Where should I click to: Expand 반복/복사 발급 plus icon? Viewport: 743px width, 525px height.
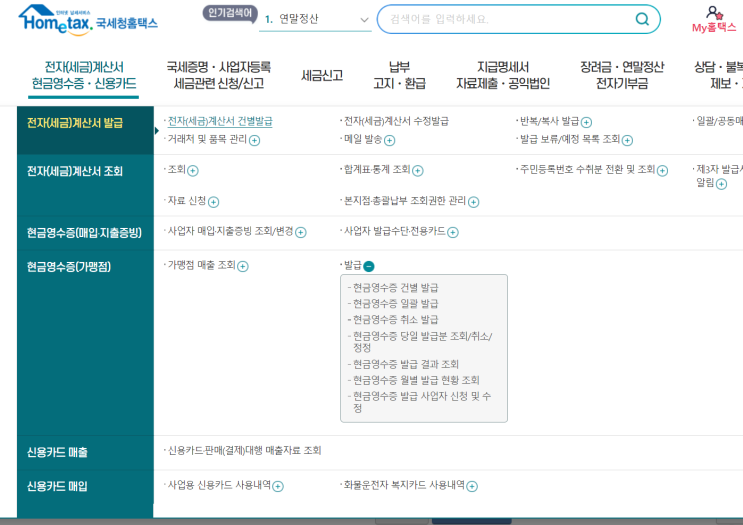point(586,122)
